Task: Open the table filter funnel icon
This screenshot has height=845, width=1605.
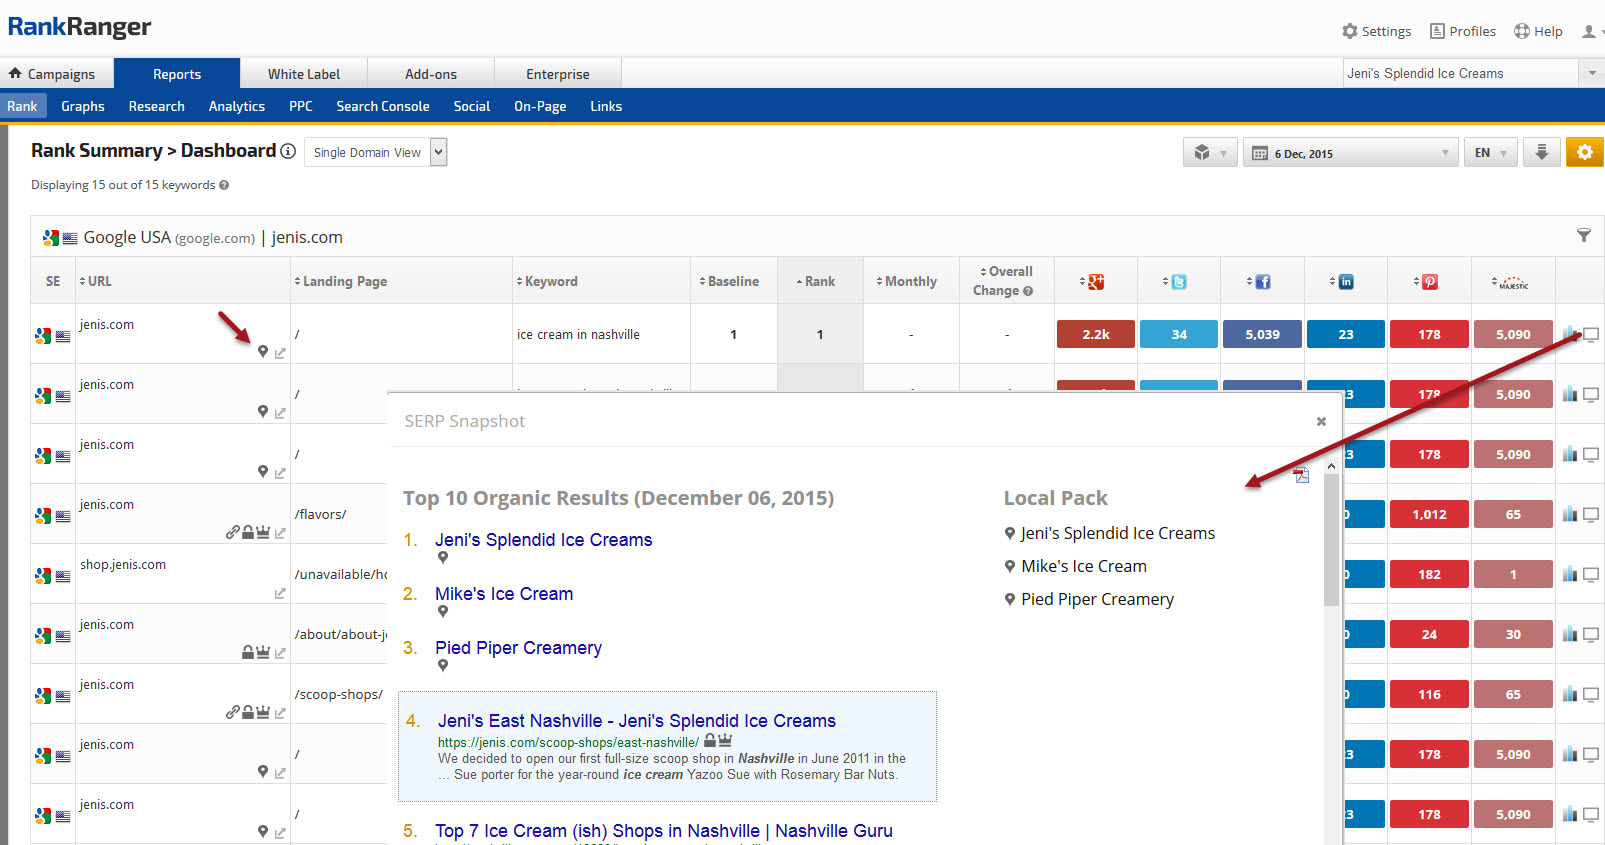Action: tap(1583, 235)
